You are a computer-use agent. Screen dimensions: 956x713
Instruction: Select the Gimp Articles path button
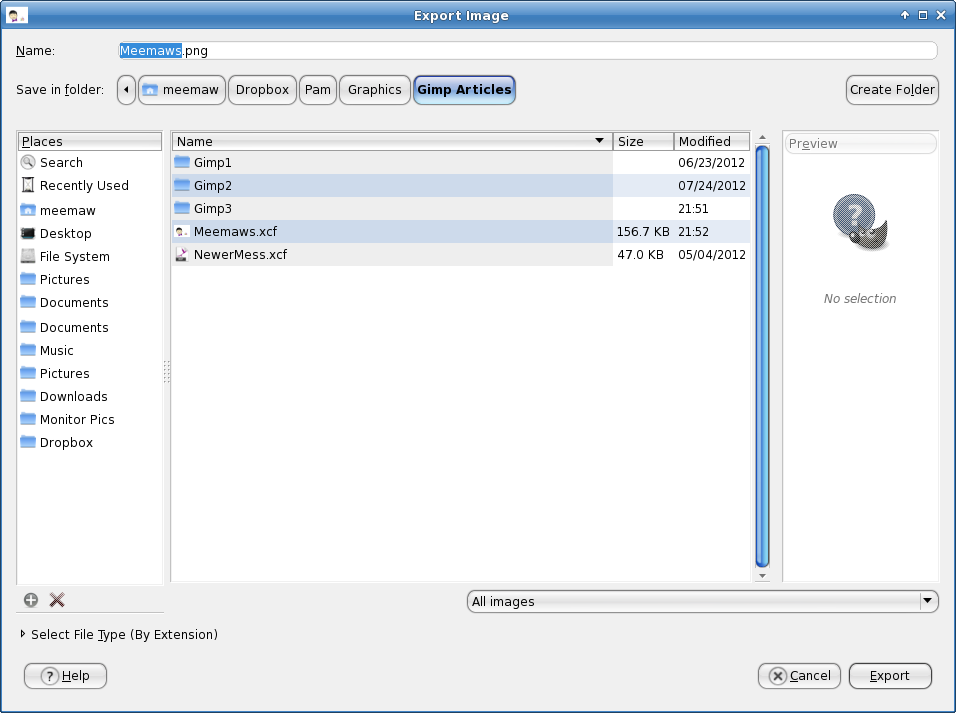pyautogui.click(x=464, y=90)
